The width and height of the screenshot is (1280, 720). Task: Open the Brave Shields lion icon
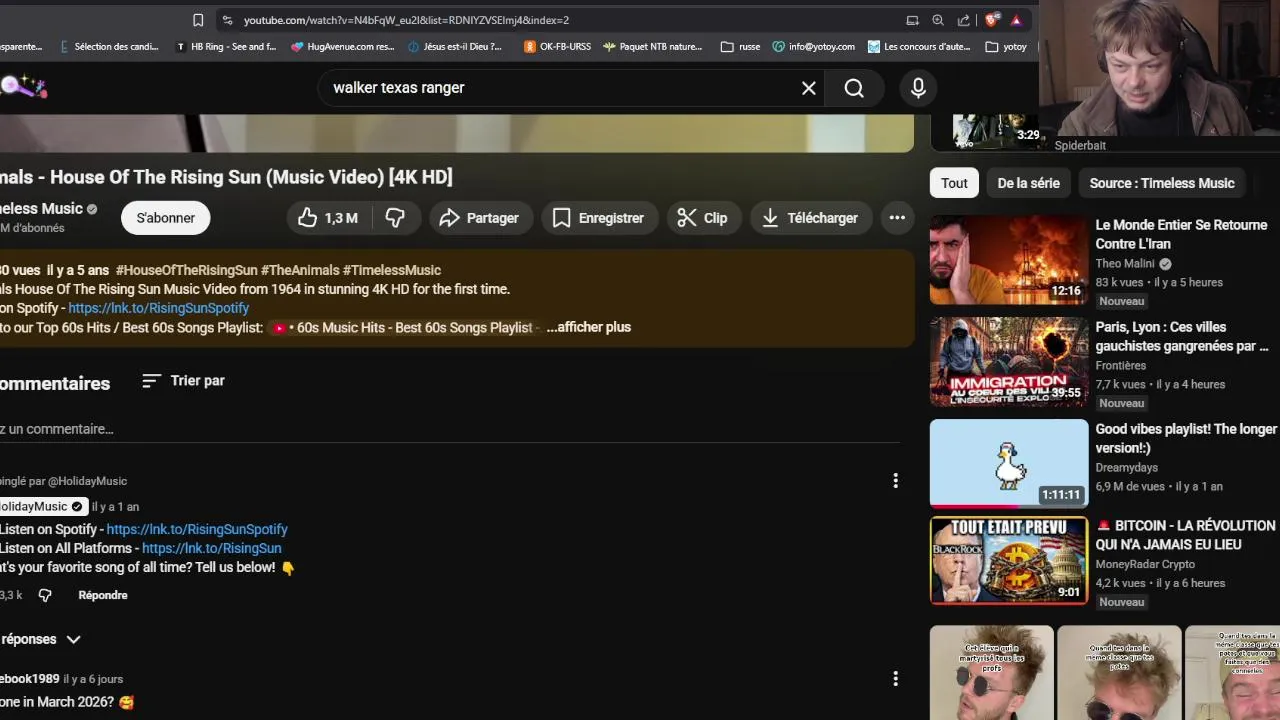992,20
